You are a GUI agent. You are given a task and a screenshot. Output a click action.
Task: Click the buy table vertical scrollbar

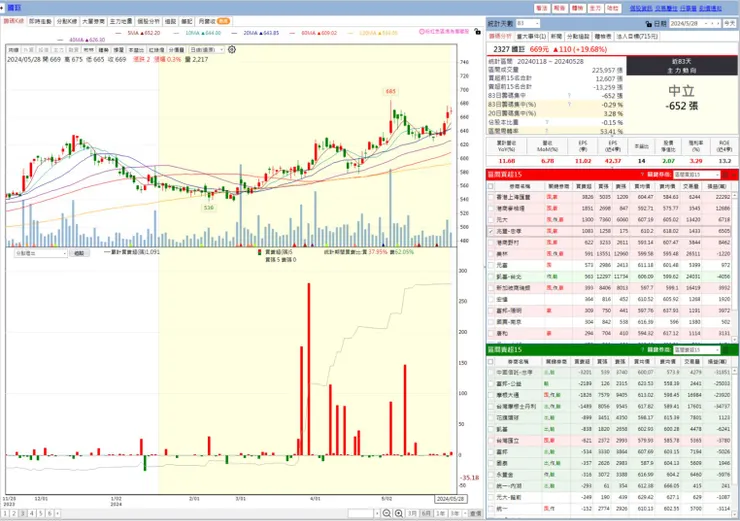coord(734,267)
